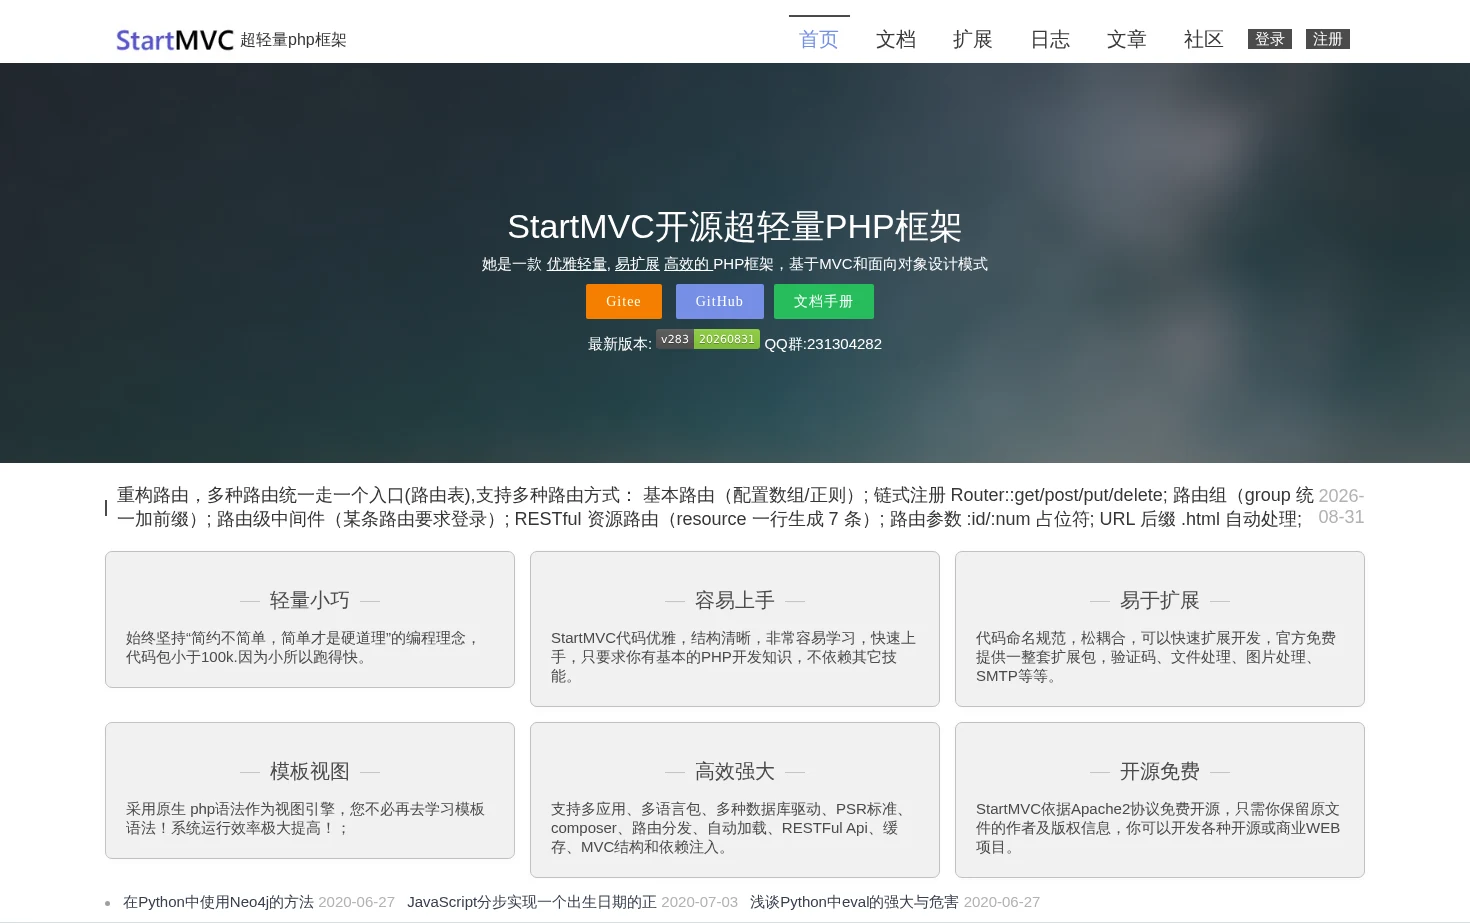
Task: Click the 开源免费 card heading
Action: pyautogui.click(x=1160, y=771)
